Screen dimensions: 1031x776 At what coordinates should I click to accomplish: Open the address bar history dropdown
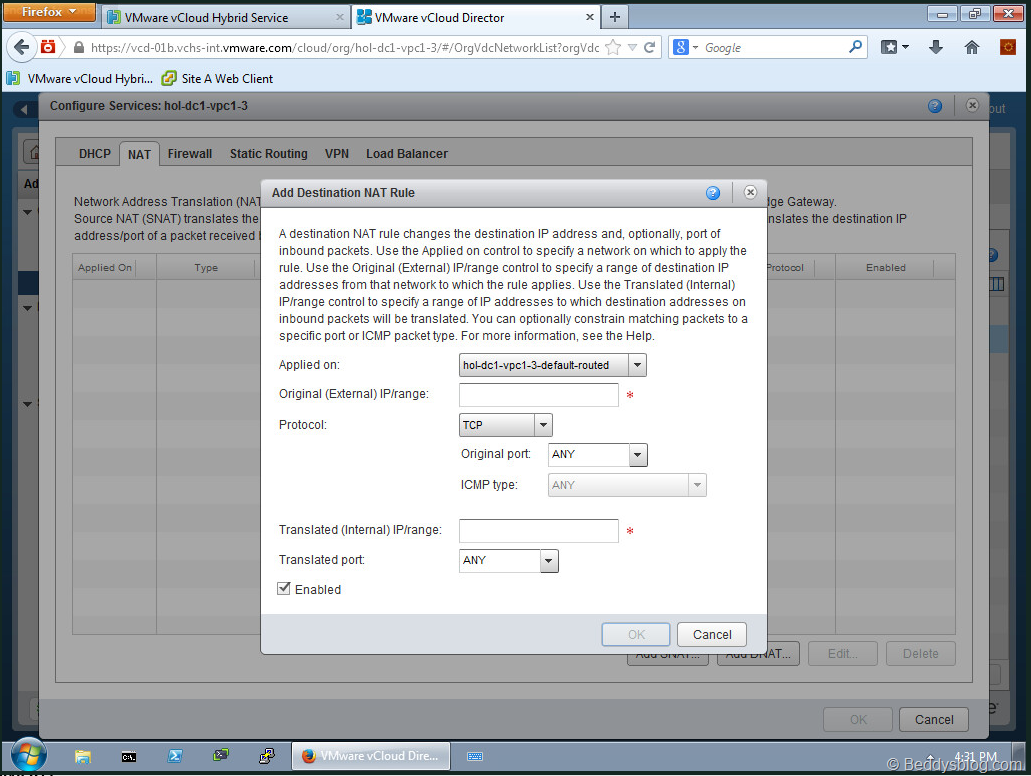pyautogui.click(x=633, y=47)
